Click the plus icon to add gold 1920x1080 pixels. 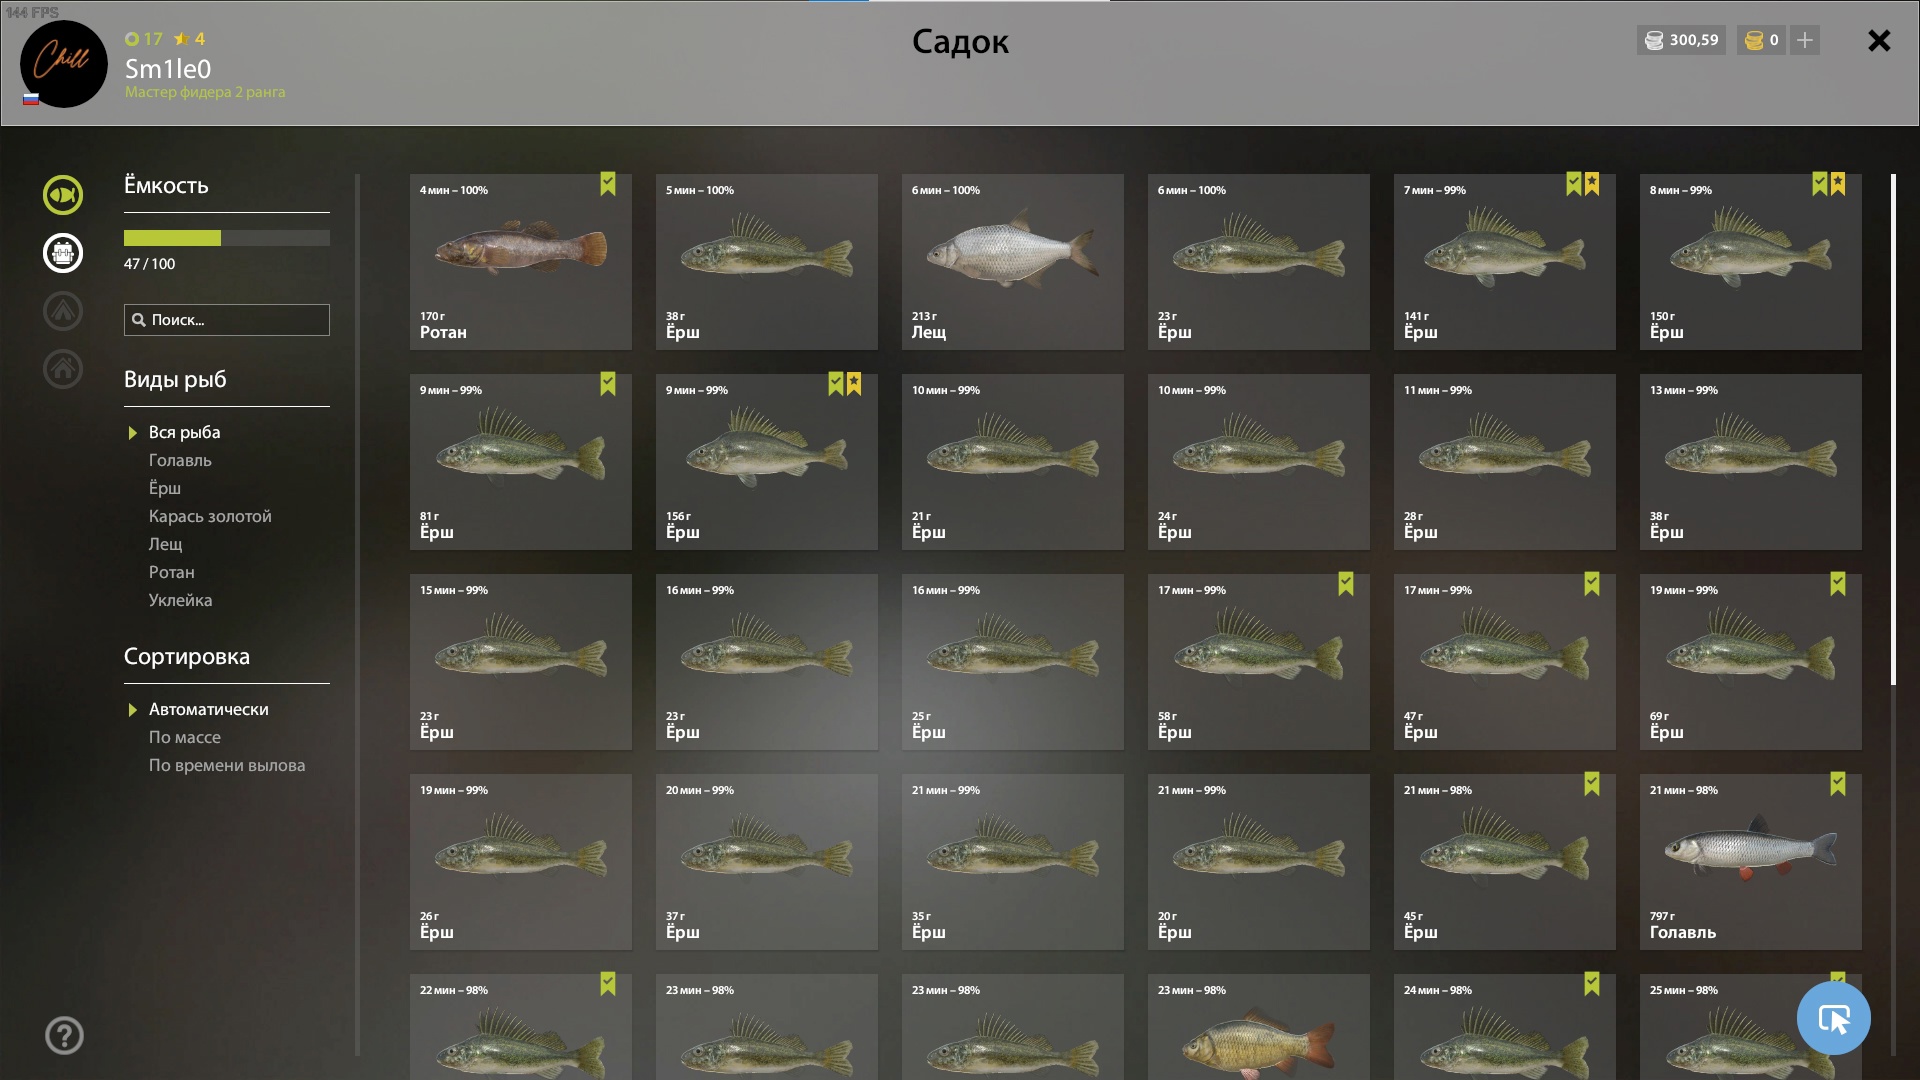click(x=1805, y=40)
